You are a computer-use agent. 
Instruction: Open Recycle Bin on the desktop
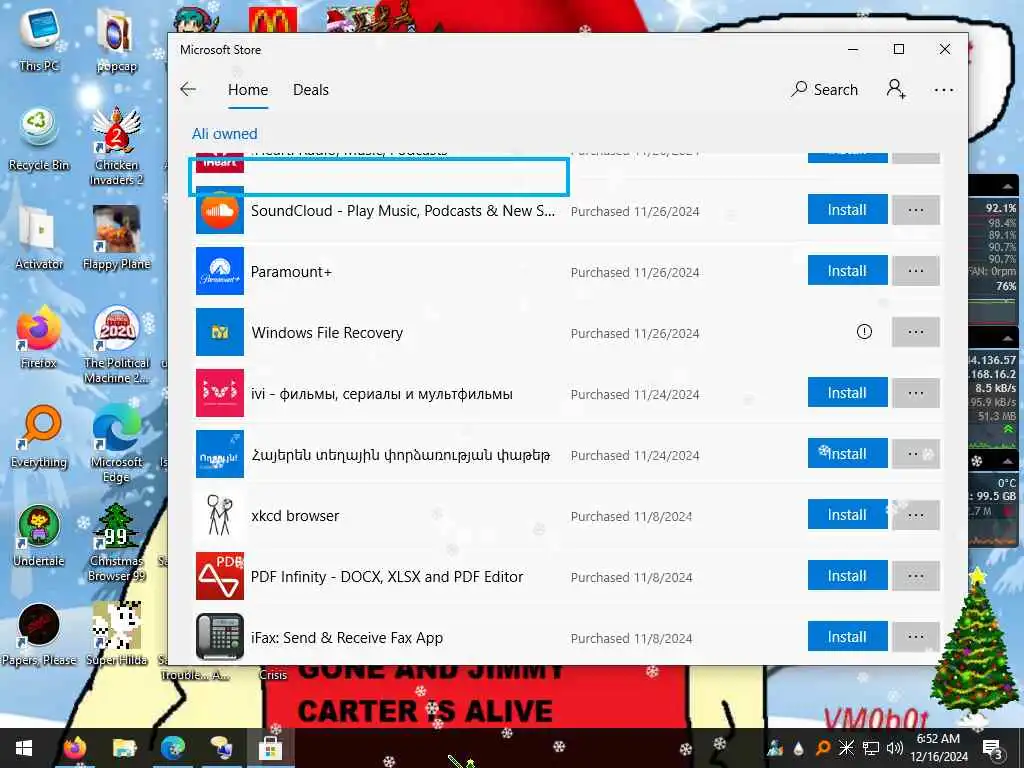click(39, 139)
